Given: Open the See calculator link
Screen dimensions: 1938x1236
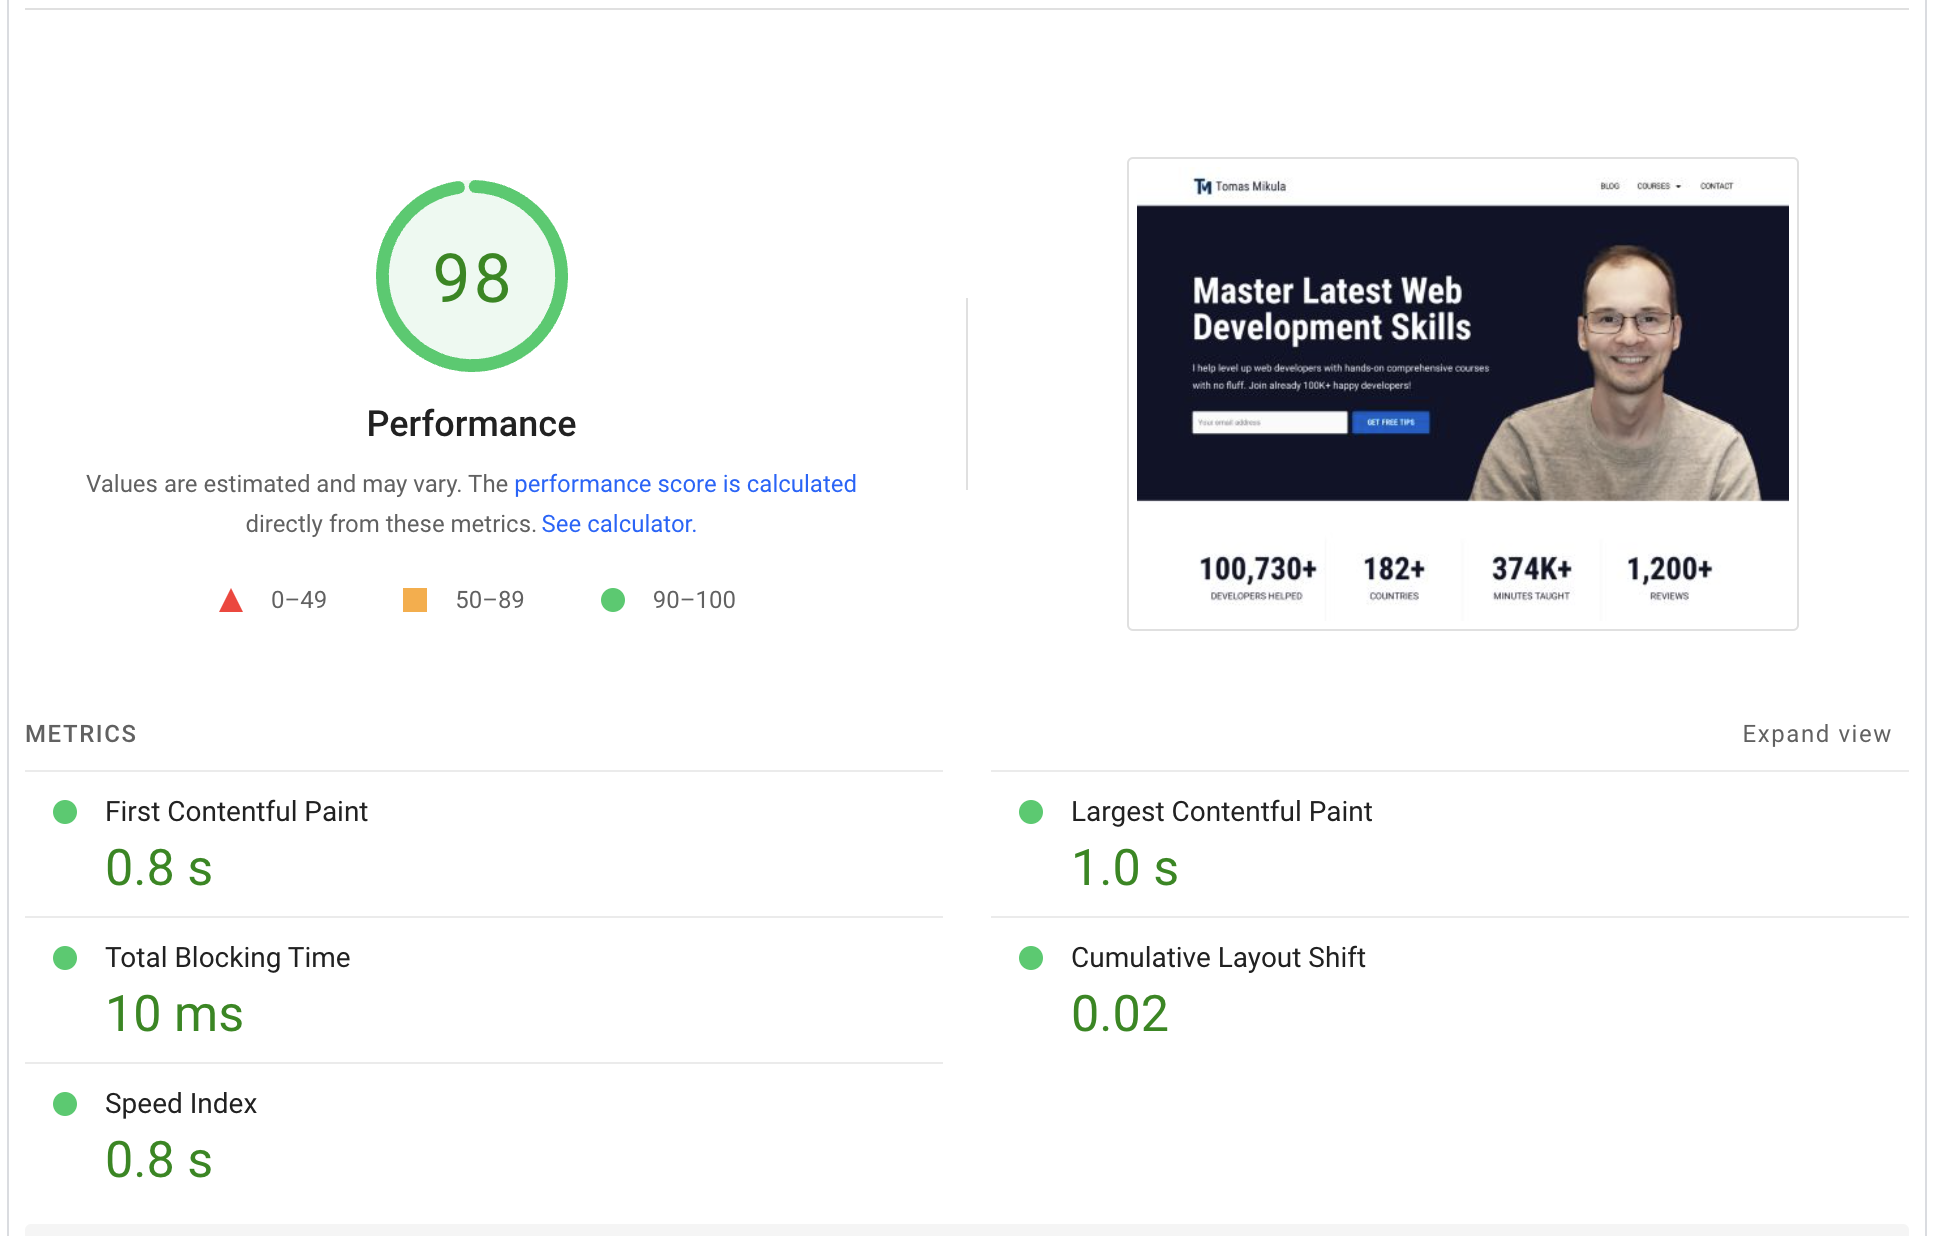Looking at the screenshot, I should click(617, 524).
